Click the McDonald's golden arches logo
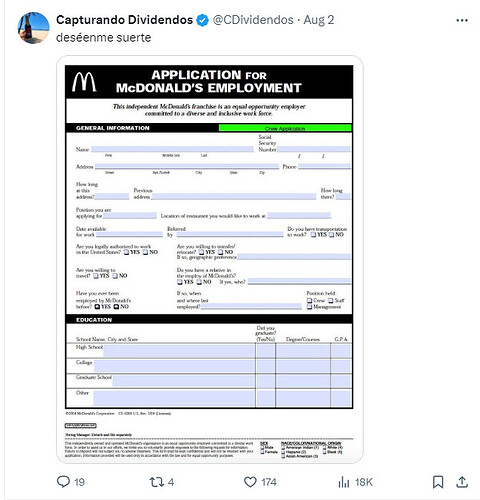 click(84, 82)
